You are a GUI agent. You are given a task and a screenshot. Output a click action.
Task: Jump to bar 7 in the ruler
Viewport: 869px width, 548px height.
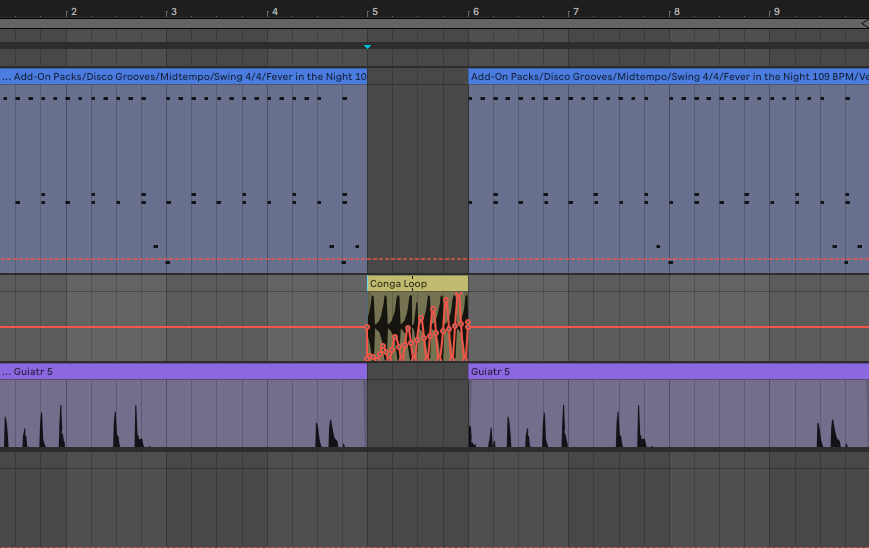(574, 12)
